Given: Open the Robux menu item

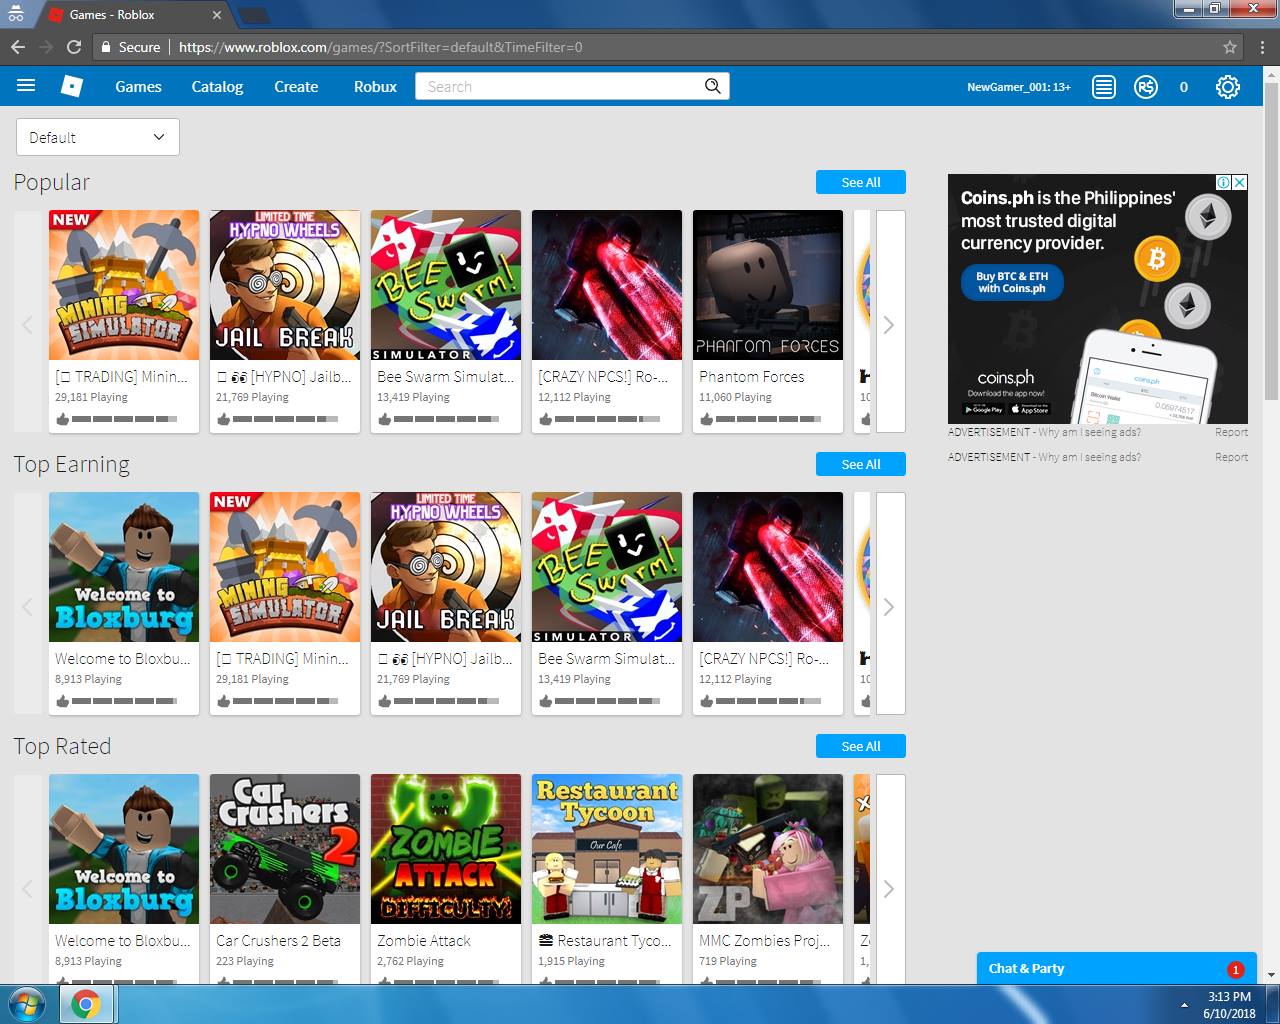Looking at the screenshot, I should point(375,87).
